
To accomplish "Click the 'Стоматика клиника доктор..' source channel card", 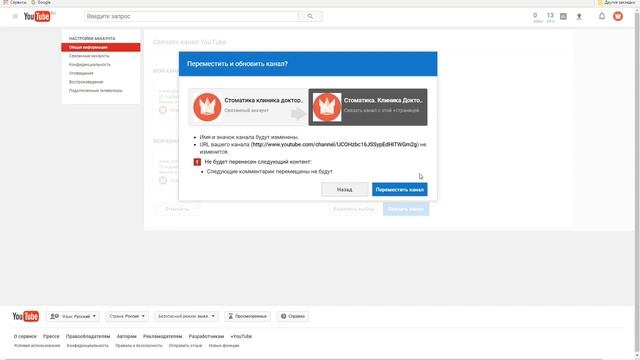I will click(248, 107).
